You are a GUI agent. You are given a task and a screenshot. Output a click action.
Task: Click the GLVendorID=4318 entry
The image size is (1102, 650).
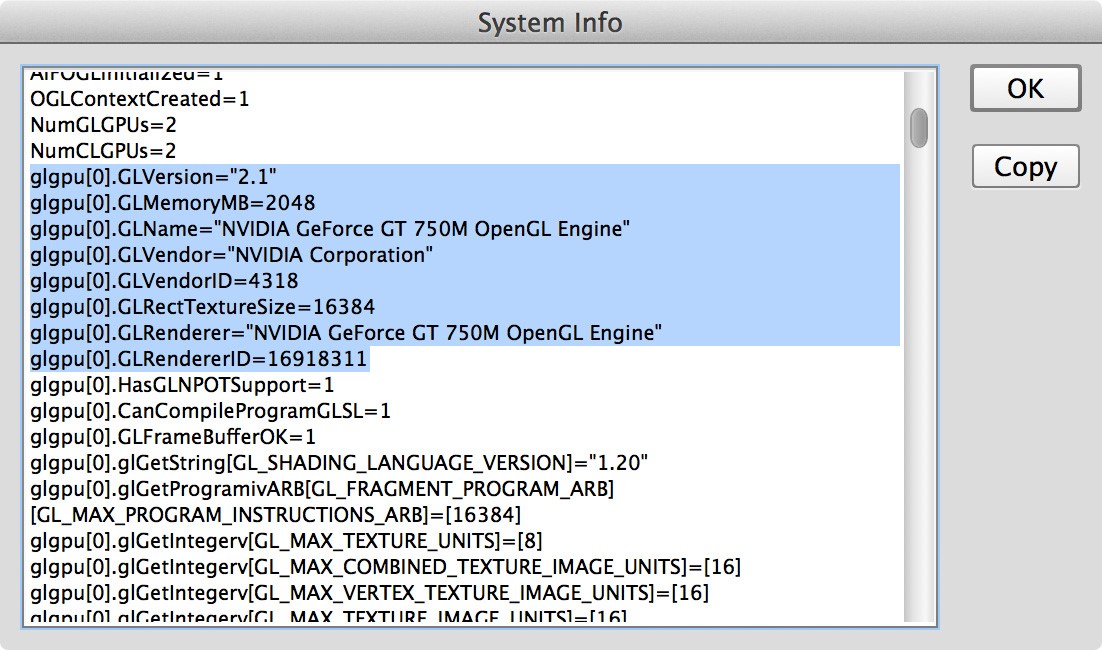pyautogui.click(x=164, y=281)
